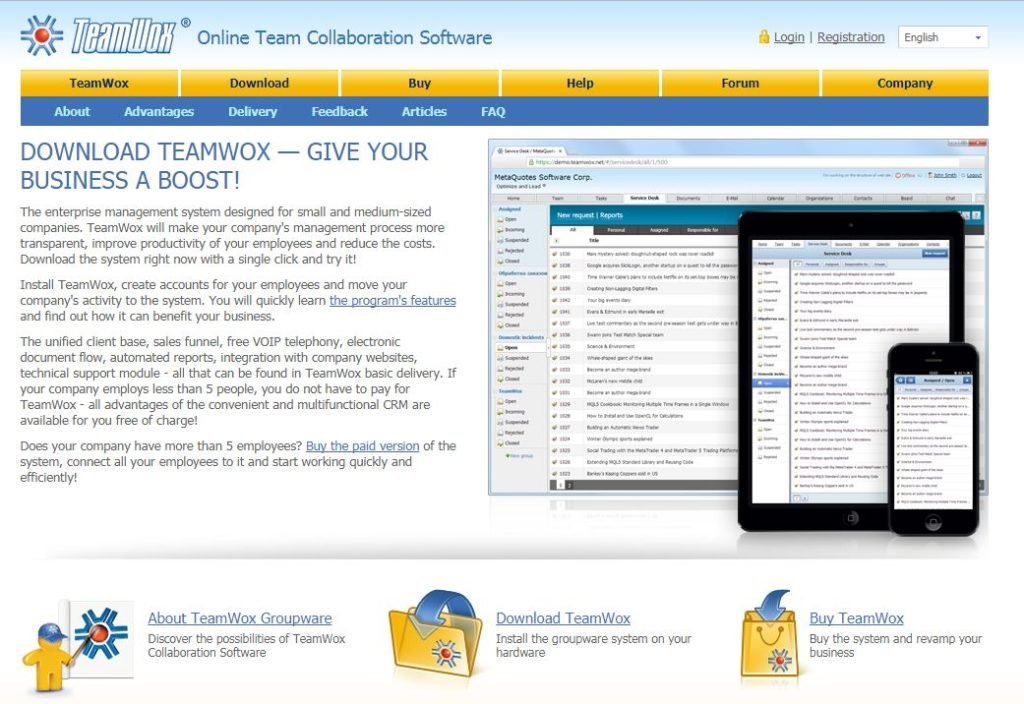Go to the Feedback submenu item

coord(340,112)
